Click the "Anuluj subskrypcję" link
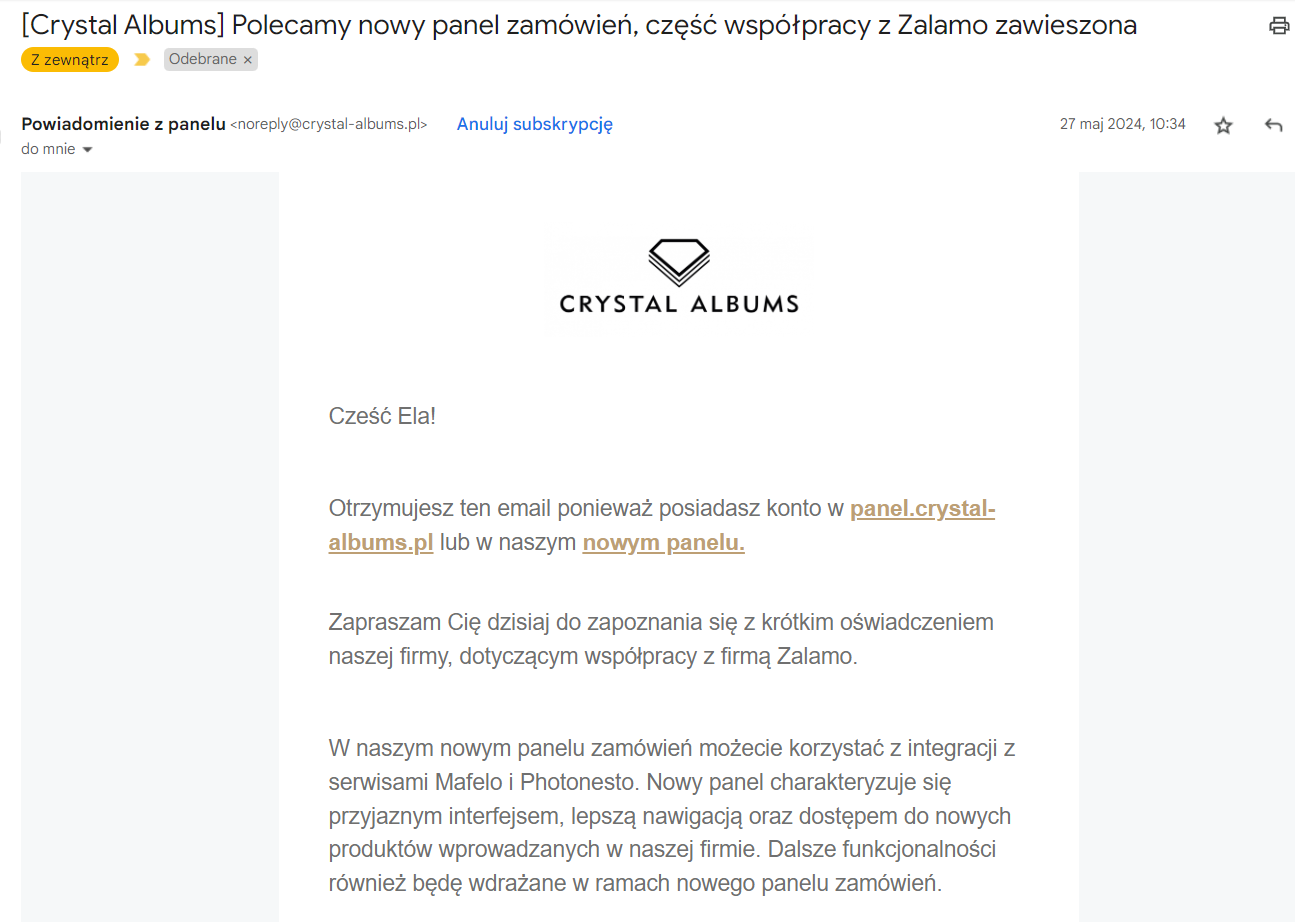The width and height of the screenshot is (1295, 922). point(534,124)
